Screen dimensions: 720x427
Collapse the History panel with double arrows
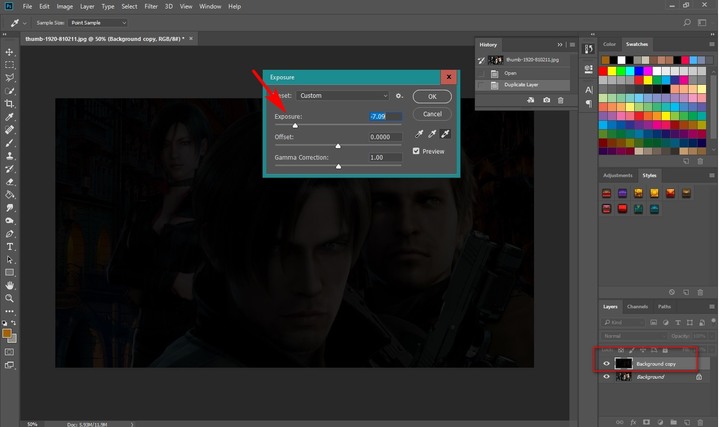560,45
